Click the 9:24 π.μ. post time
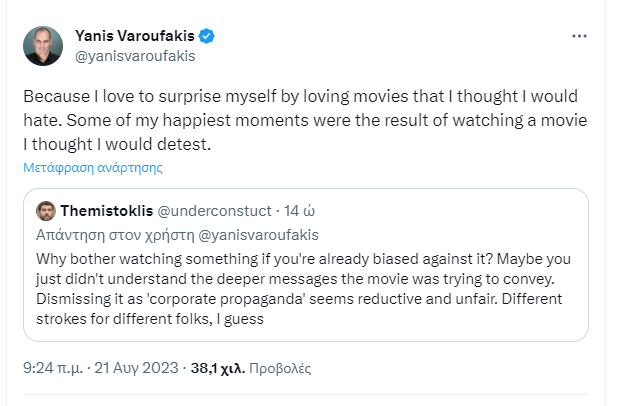The height and width of the screenshot is (406, 628). [x=56, y=369]
